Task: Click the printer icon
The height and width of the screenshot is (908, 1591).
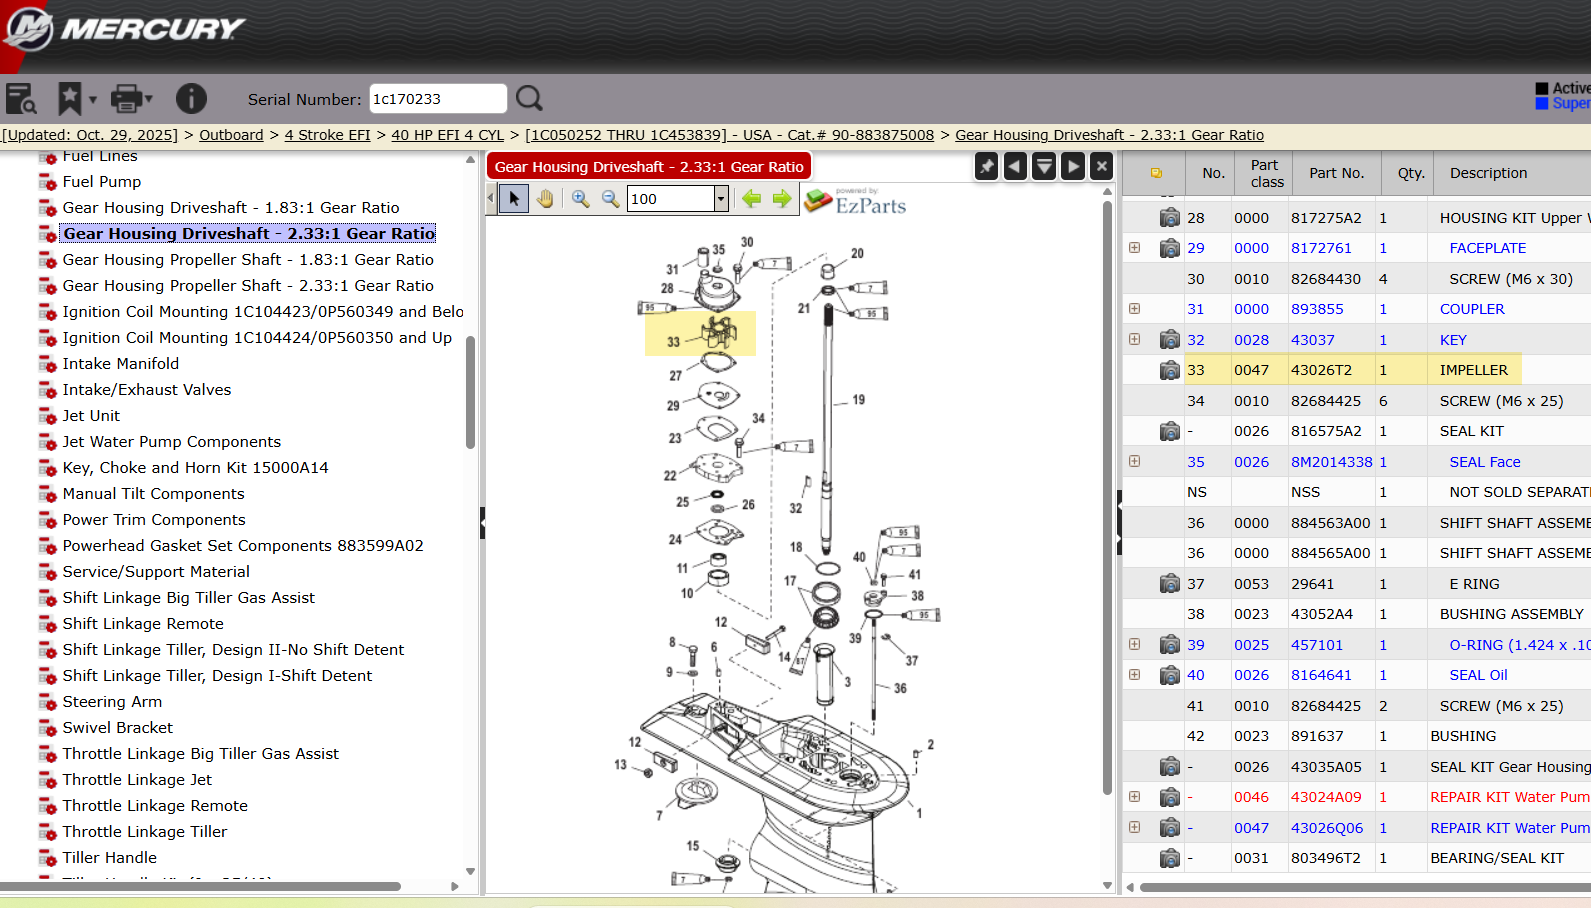Action: (x=127, y=98)
